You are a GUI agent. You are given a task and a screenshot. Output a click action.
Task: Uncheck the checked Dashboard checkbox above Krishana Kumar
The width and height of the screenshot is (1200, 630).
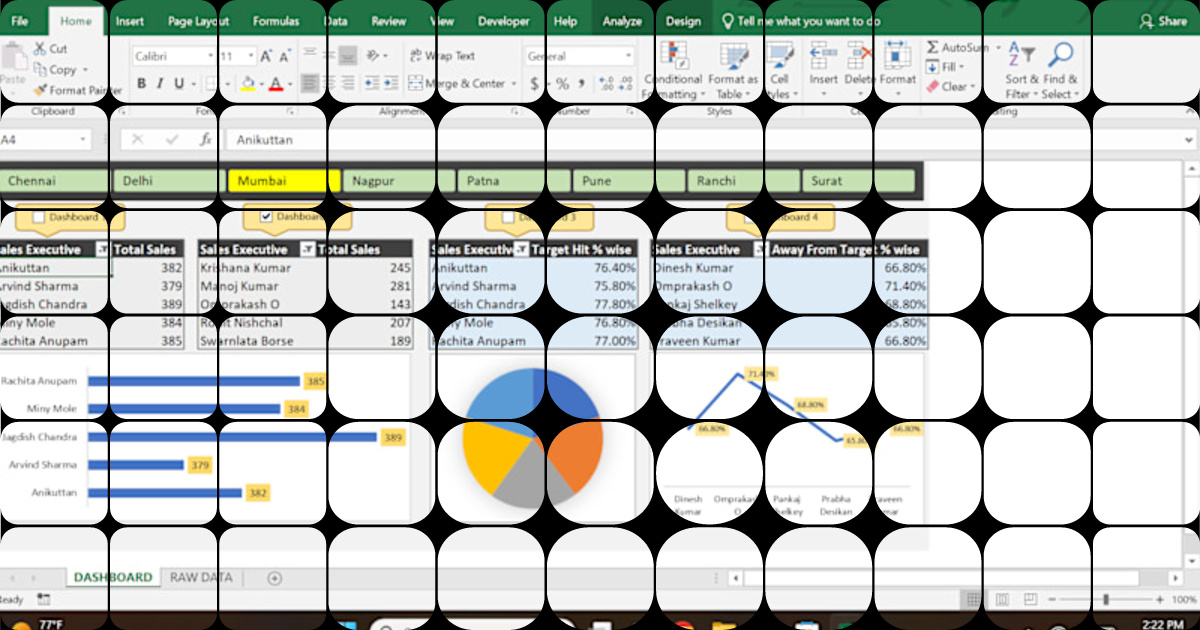point(266,217)
